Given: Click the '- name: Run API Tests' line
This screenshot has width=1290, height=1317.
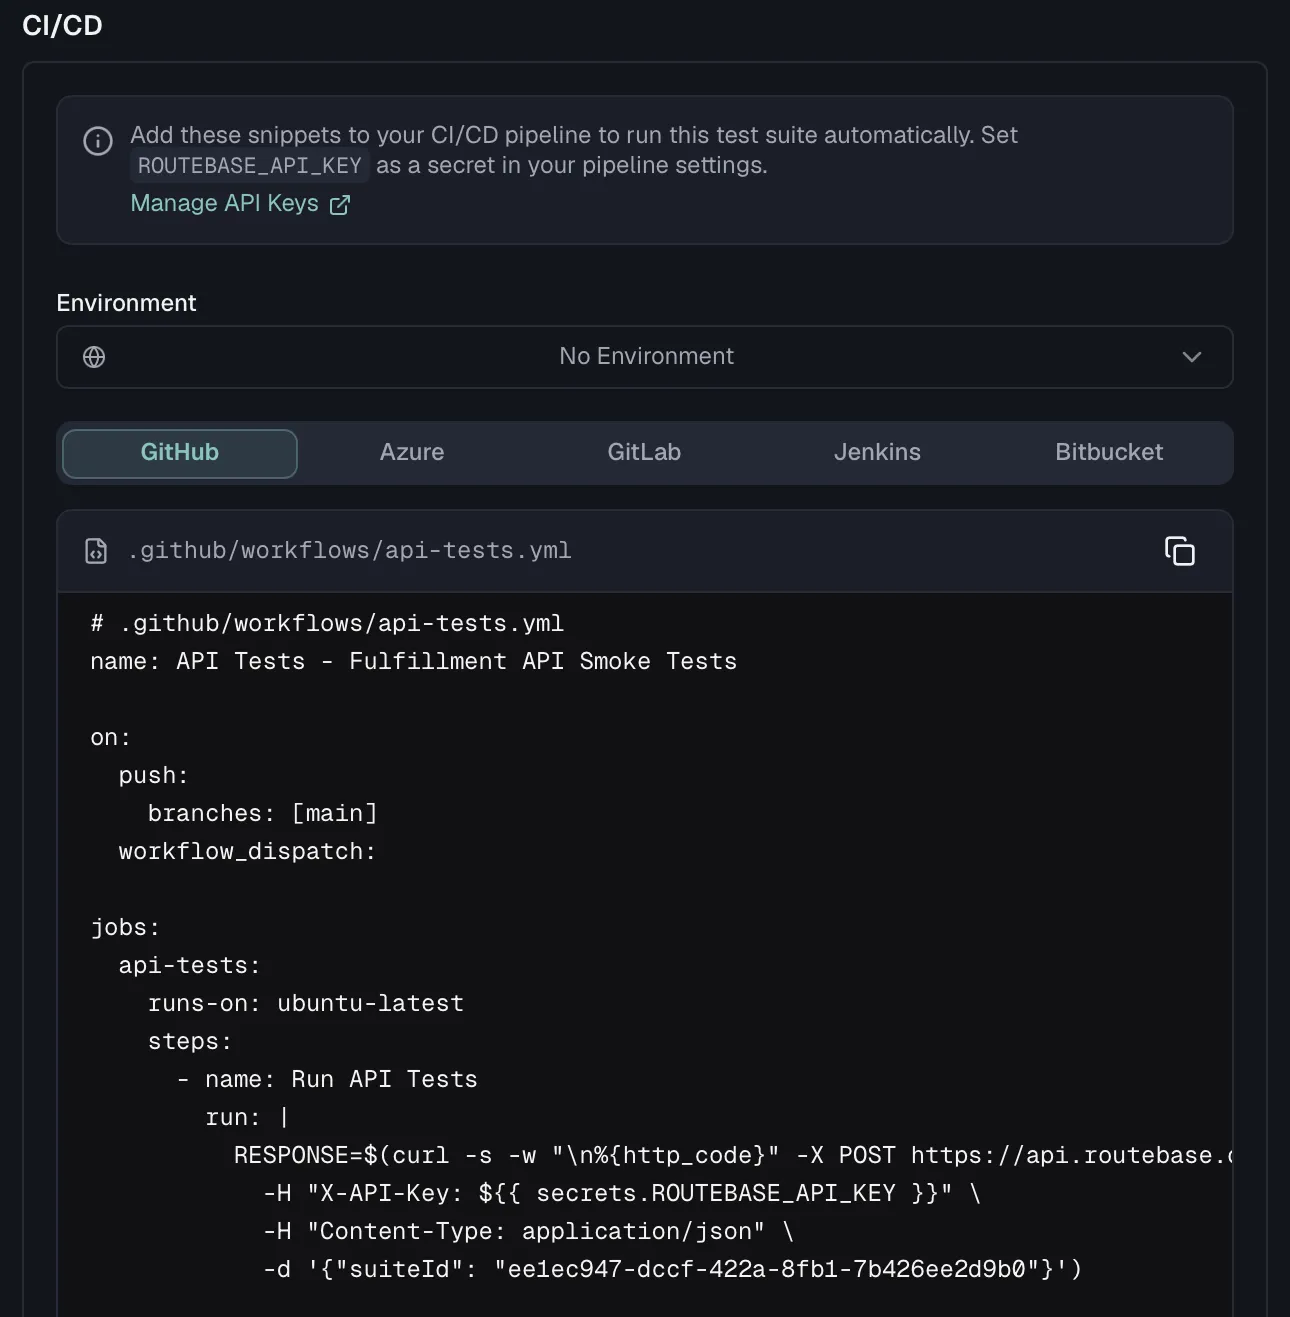Looking at the screenshot, I should 327,1080.
